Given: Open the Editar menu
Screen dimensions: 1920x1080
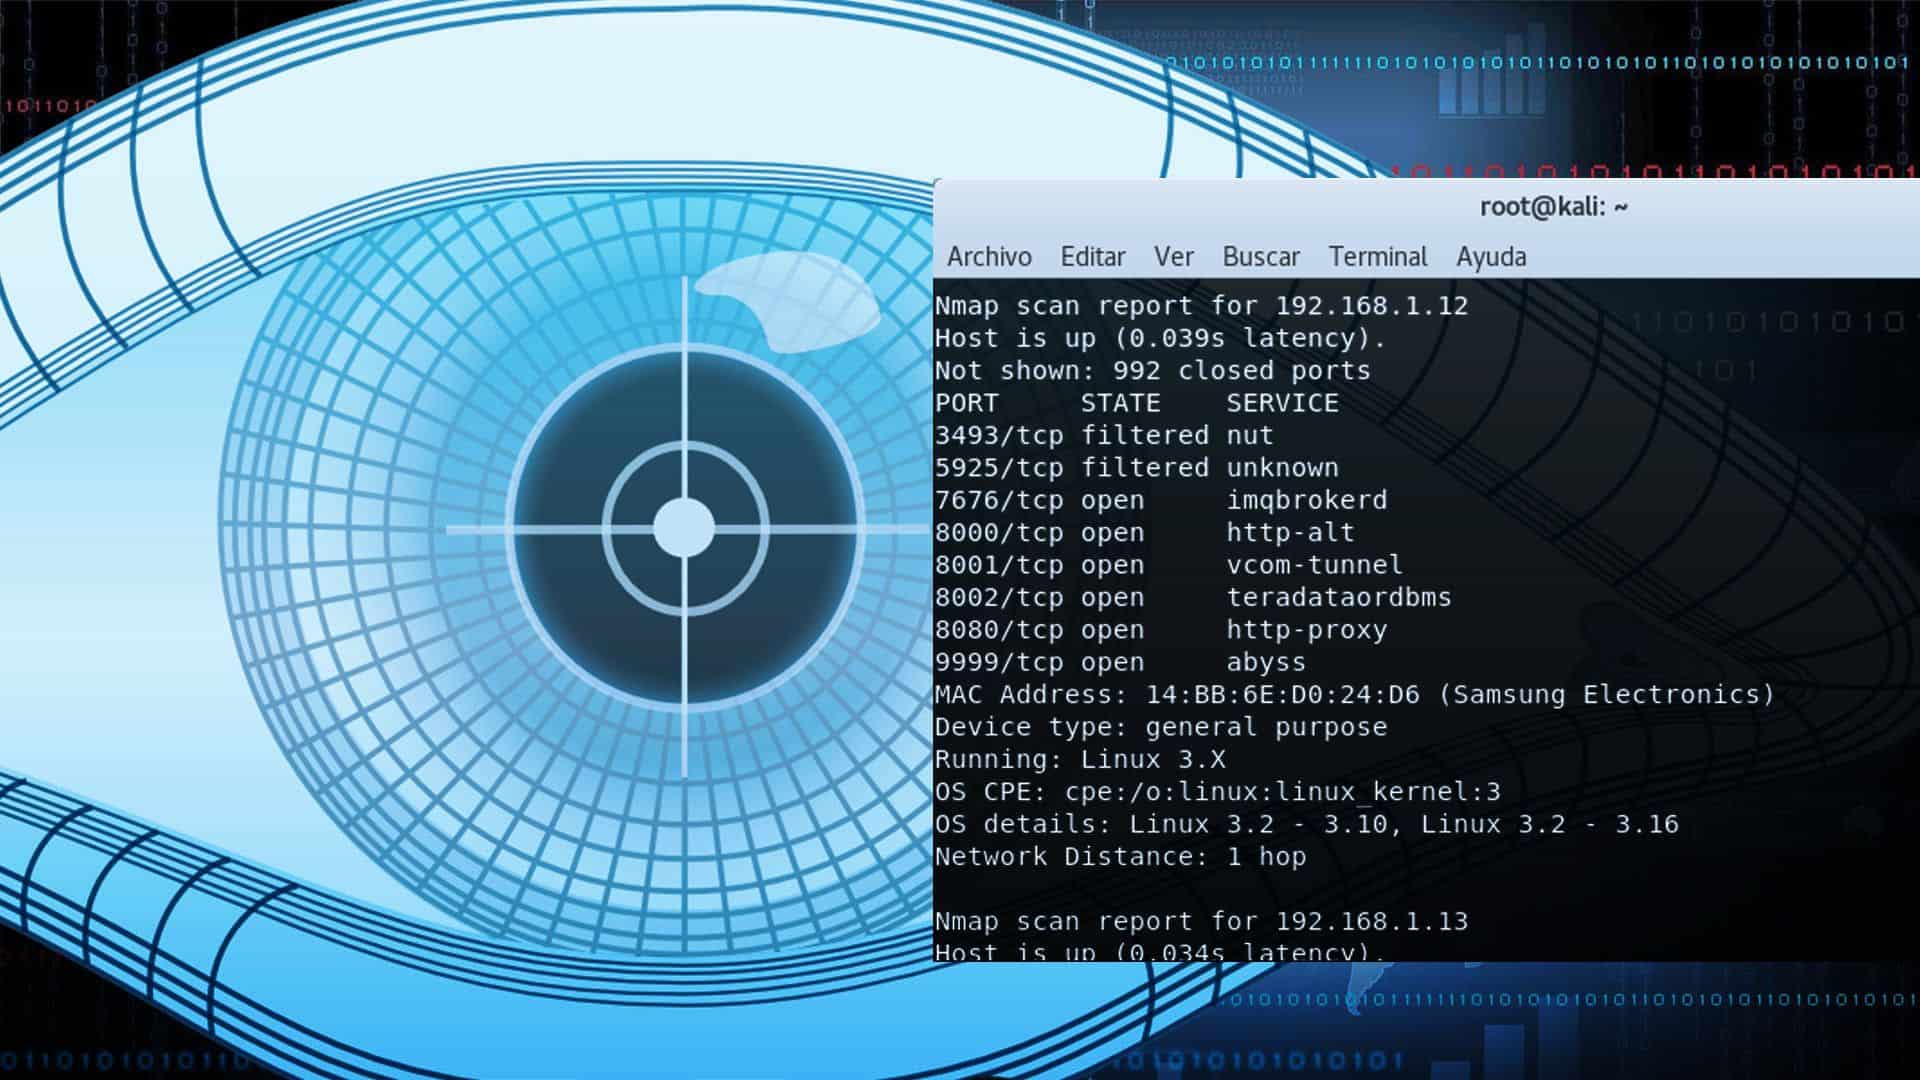Looking at the screenshot, I should (x=1092, y=257).
